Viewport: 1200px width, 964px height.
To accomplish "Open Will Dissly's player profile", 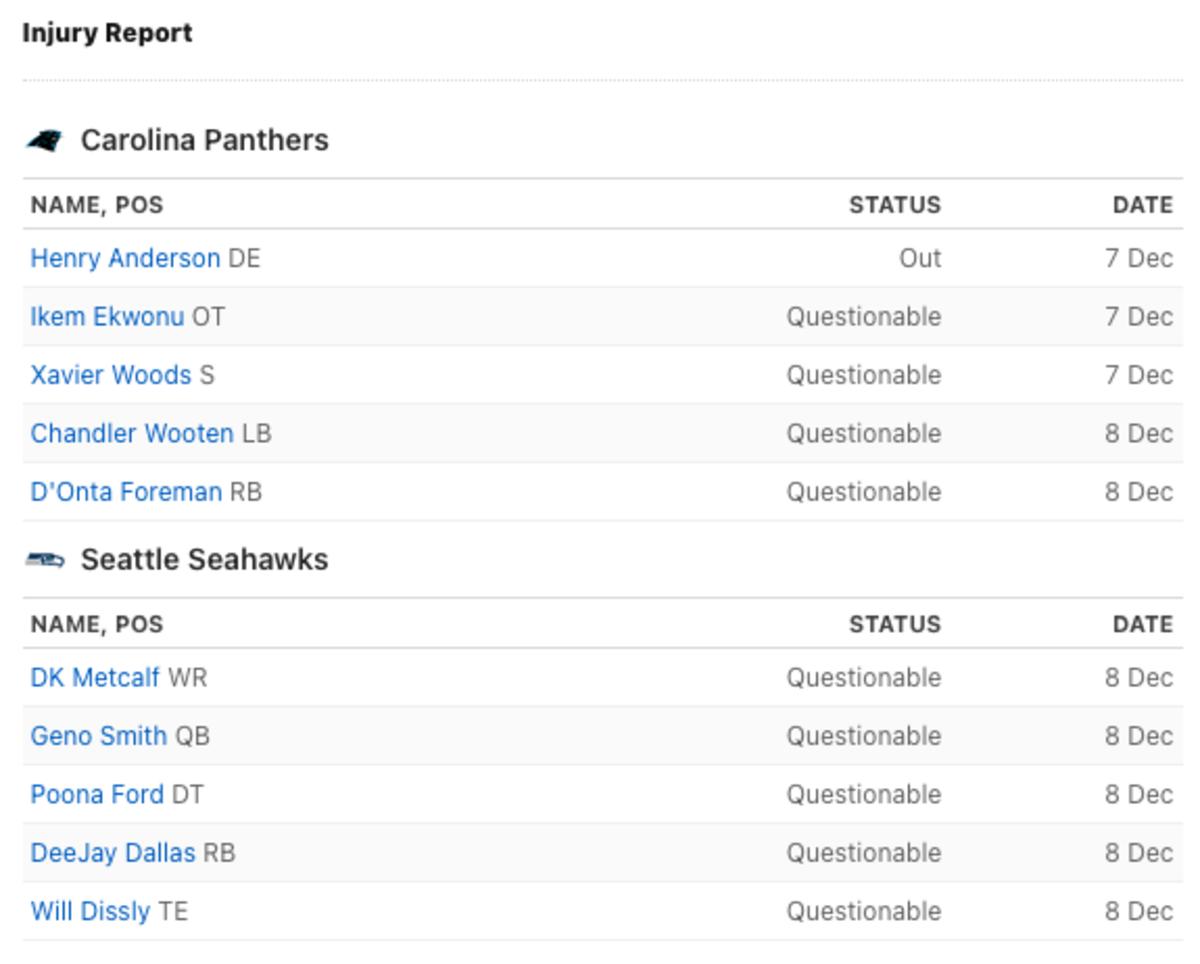I will click(90, 912).
